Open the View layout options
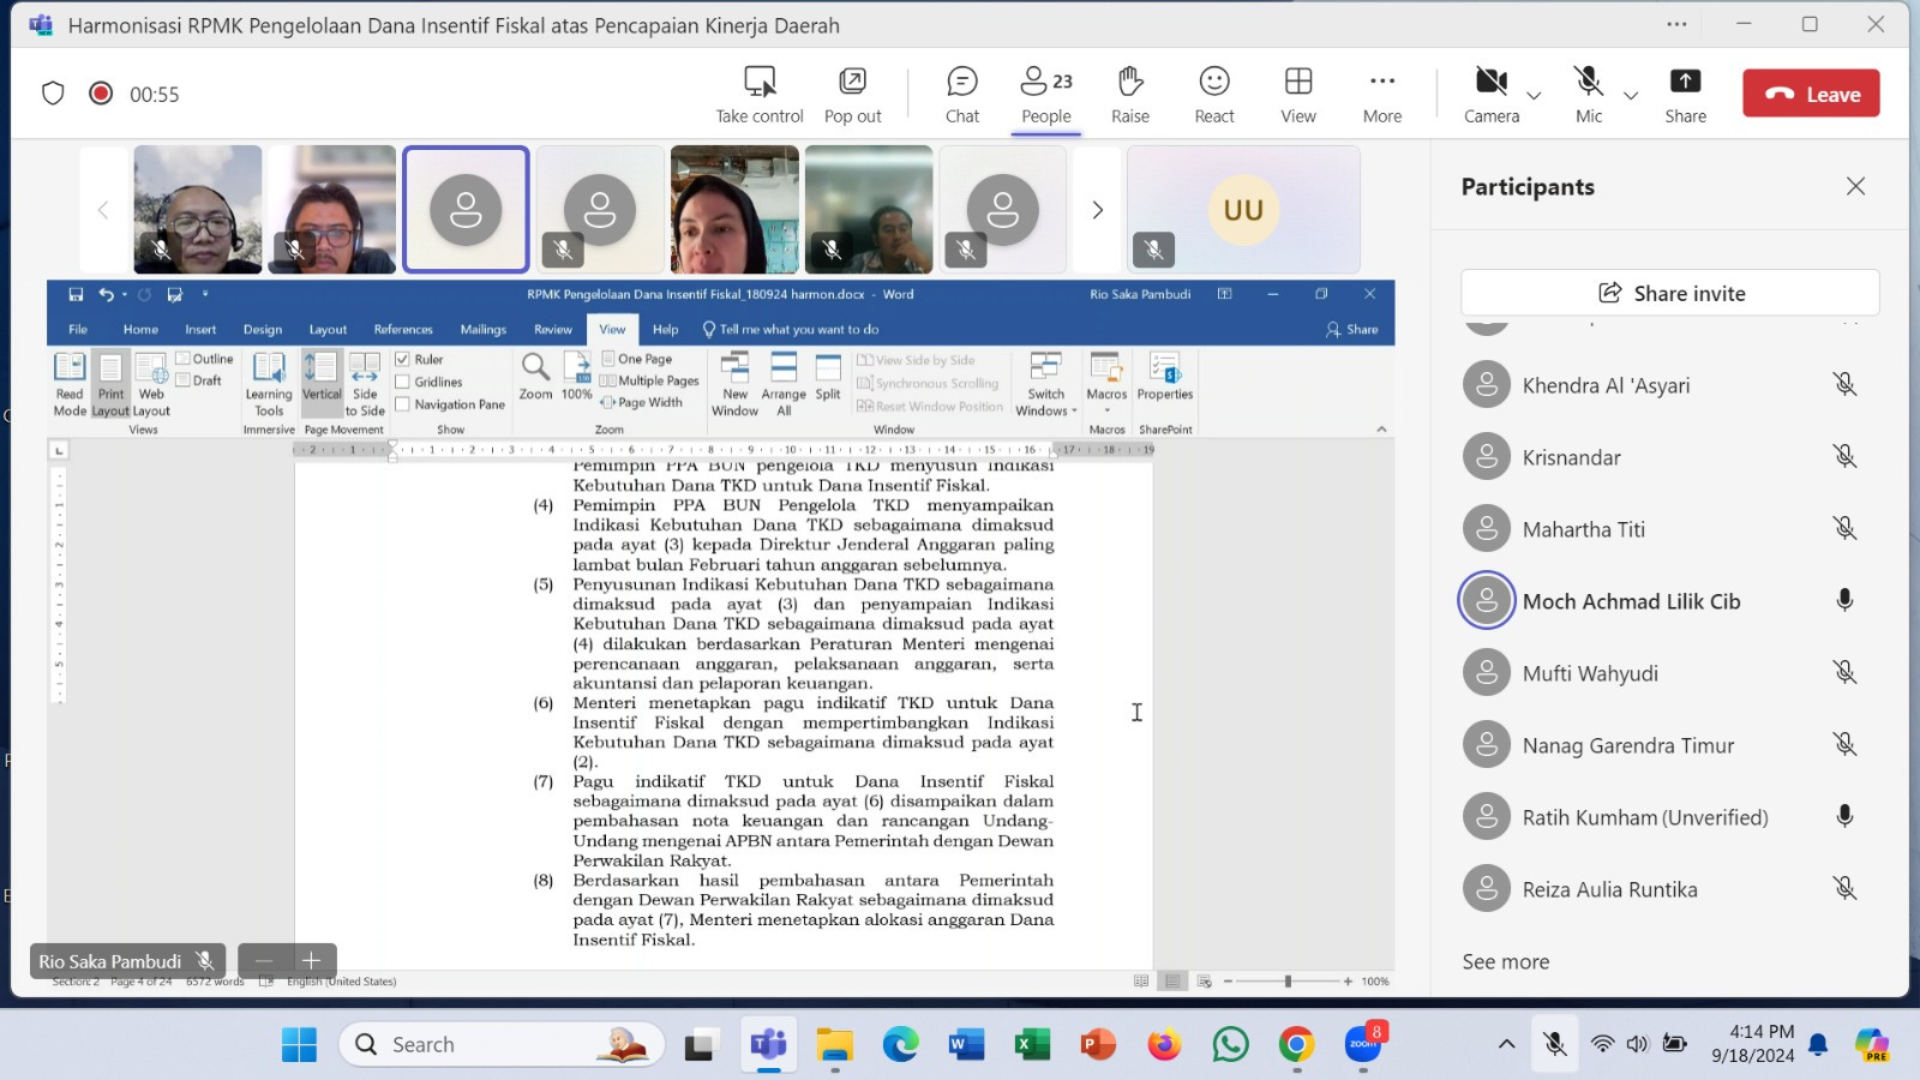The height and width of the screenshot is (1080, 1920). 1298,95
